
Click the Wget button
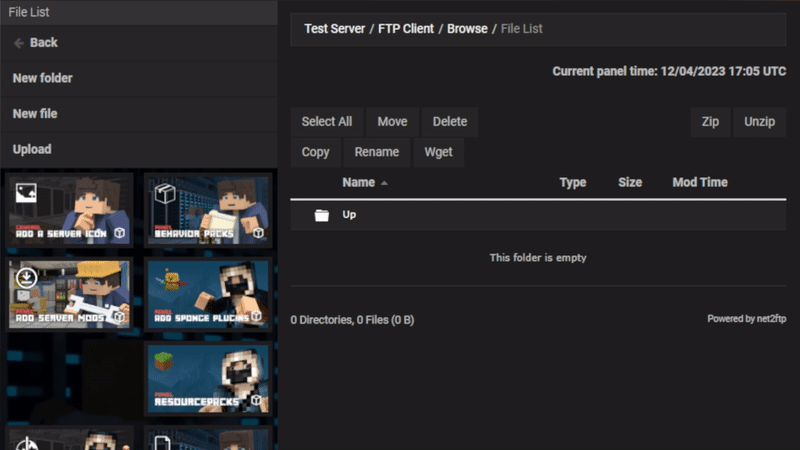[x=438, y=153]
